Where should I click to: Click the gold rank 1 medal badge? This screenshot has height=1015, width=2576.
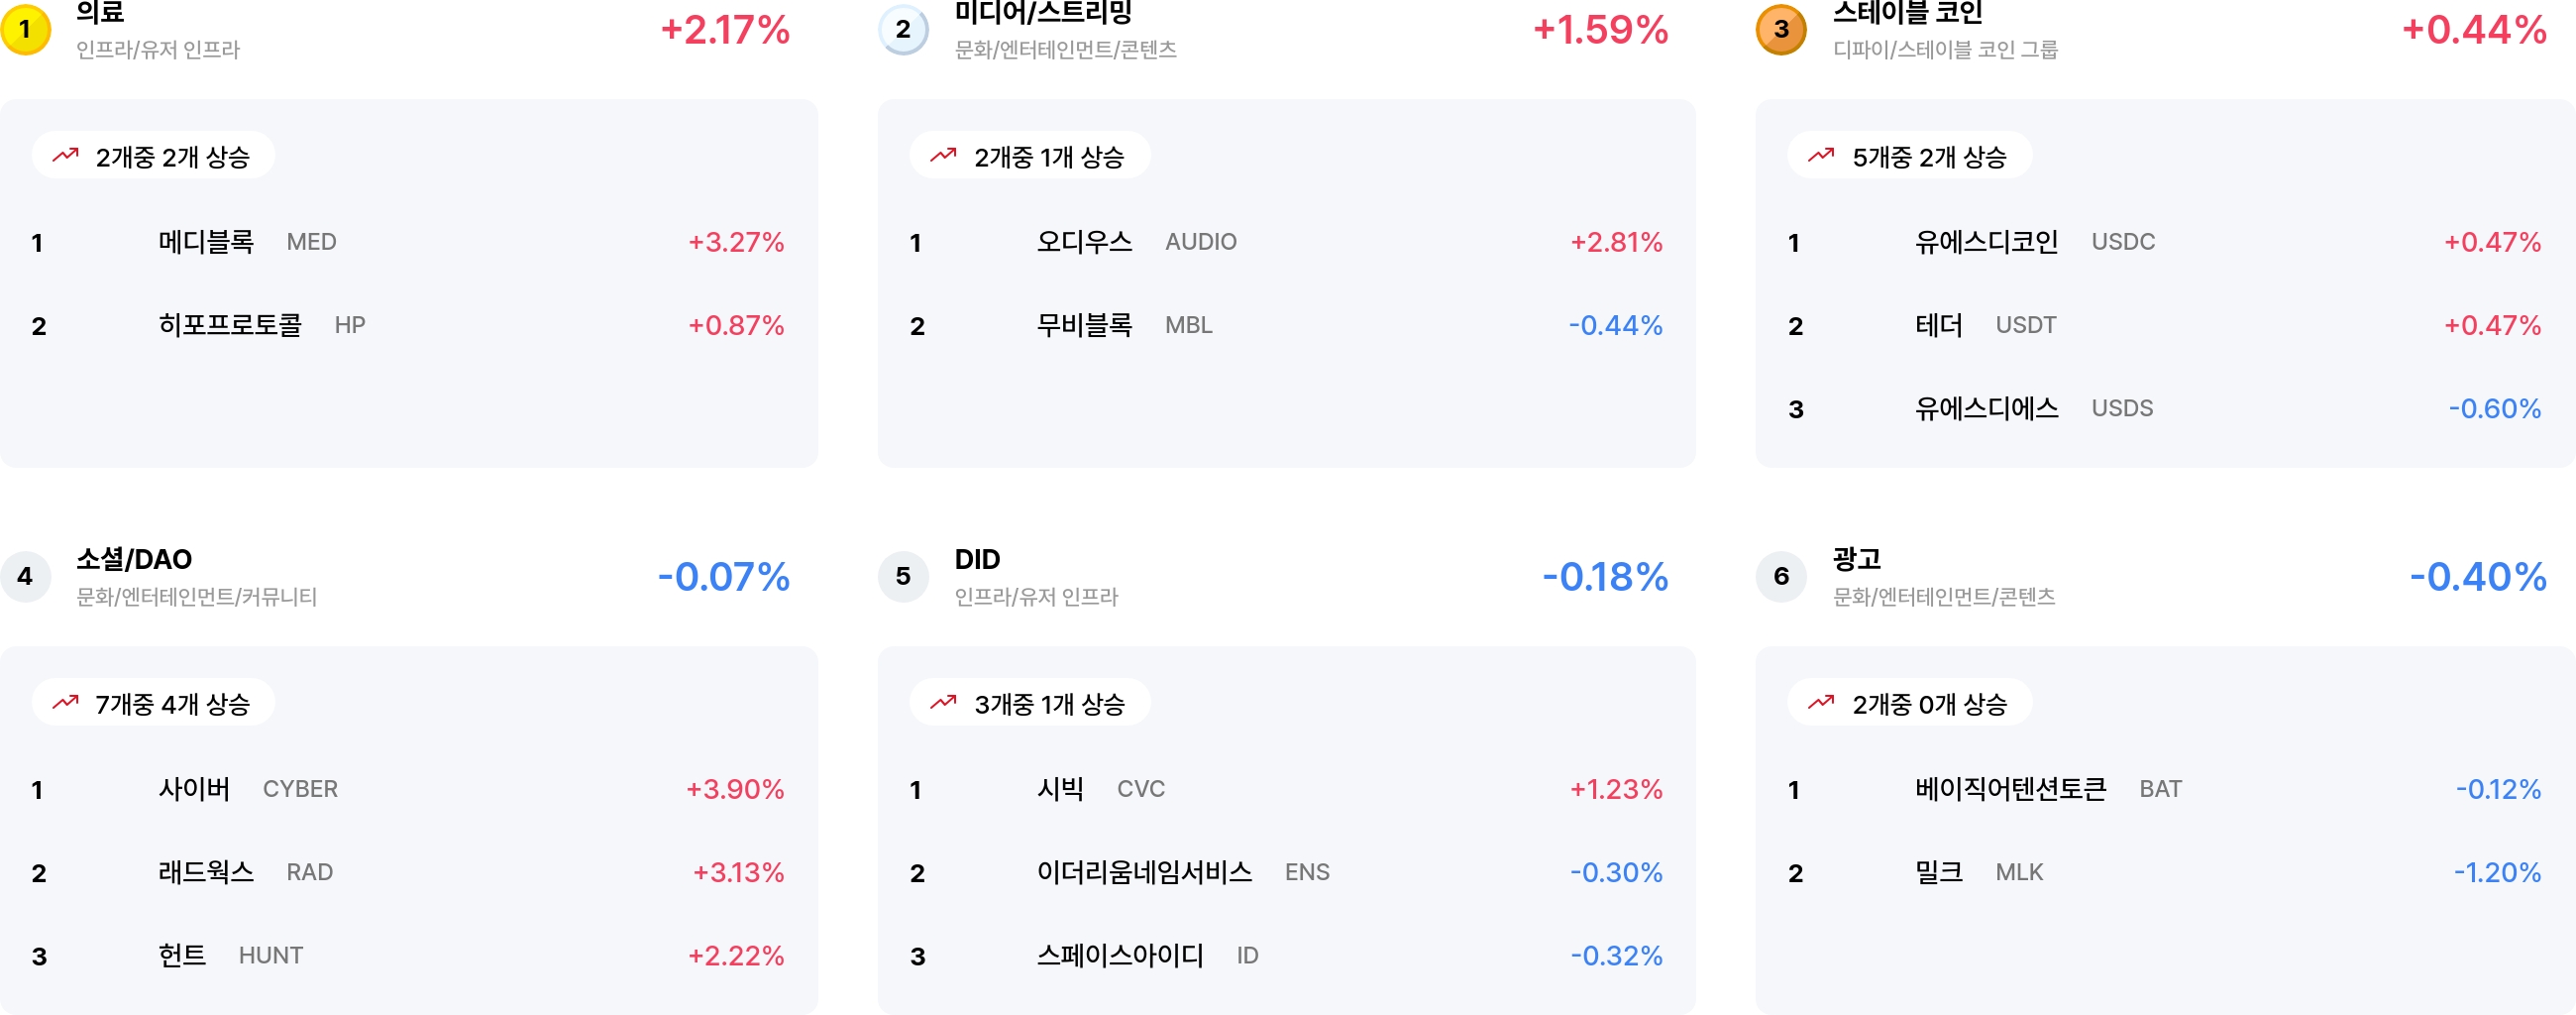click(x=25, y=29)
